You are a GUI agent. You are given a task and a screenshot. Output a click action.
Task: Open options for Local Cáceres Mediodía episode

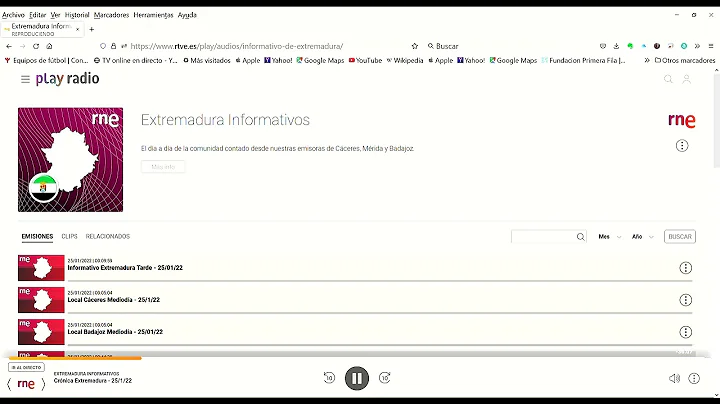pyautogui.click(x=686, y=300)
